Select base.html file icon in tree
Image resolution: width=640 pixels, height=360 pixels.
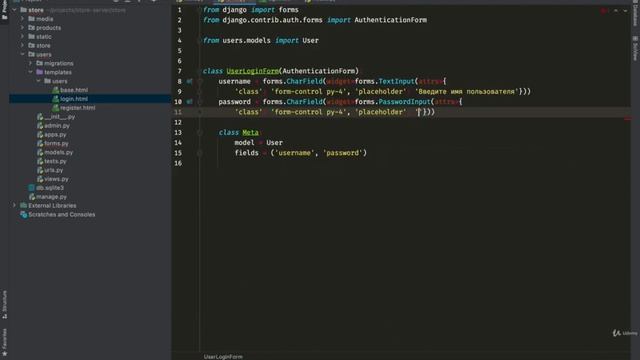pyautogui.click(x=56, y=90)
